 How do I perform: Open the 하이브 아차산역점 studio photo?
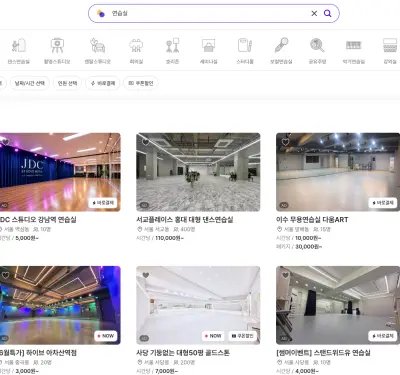pyautogui.click(x=60, y=305)
